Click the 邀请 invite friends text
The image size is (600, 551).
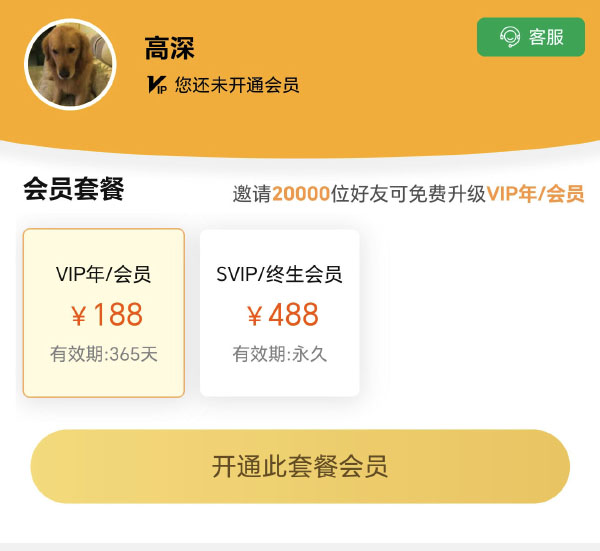[x=253, y=194]
